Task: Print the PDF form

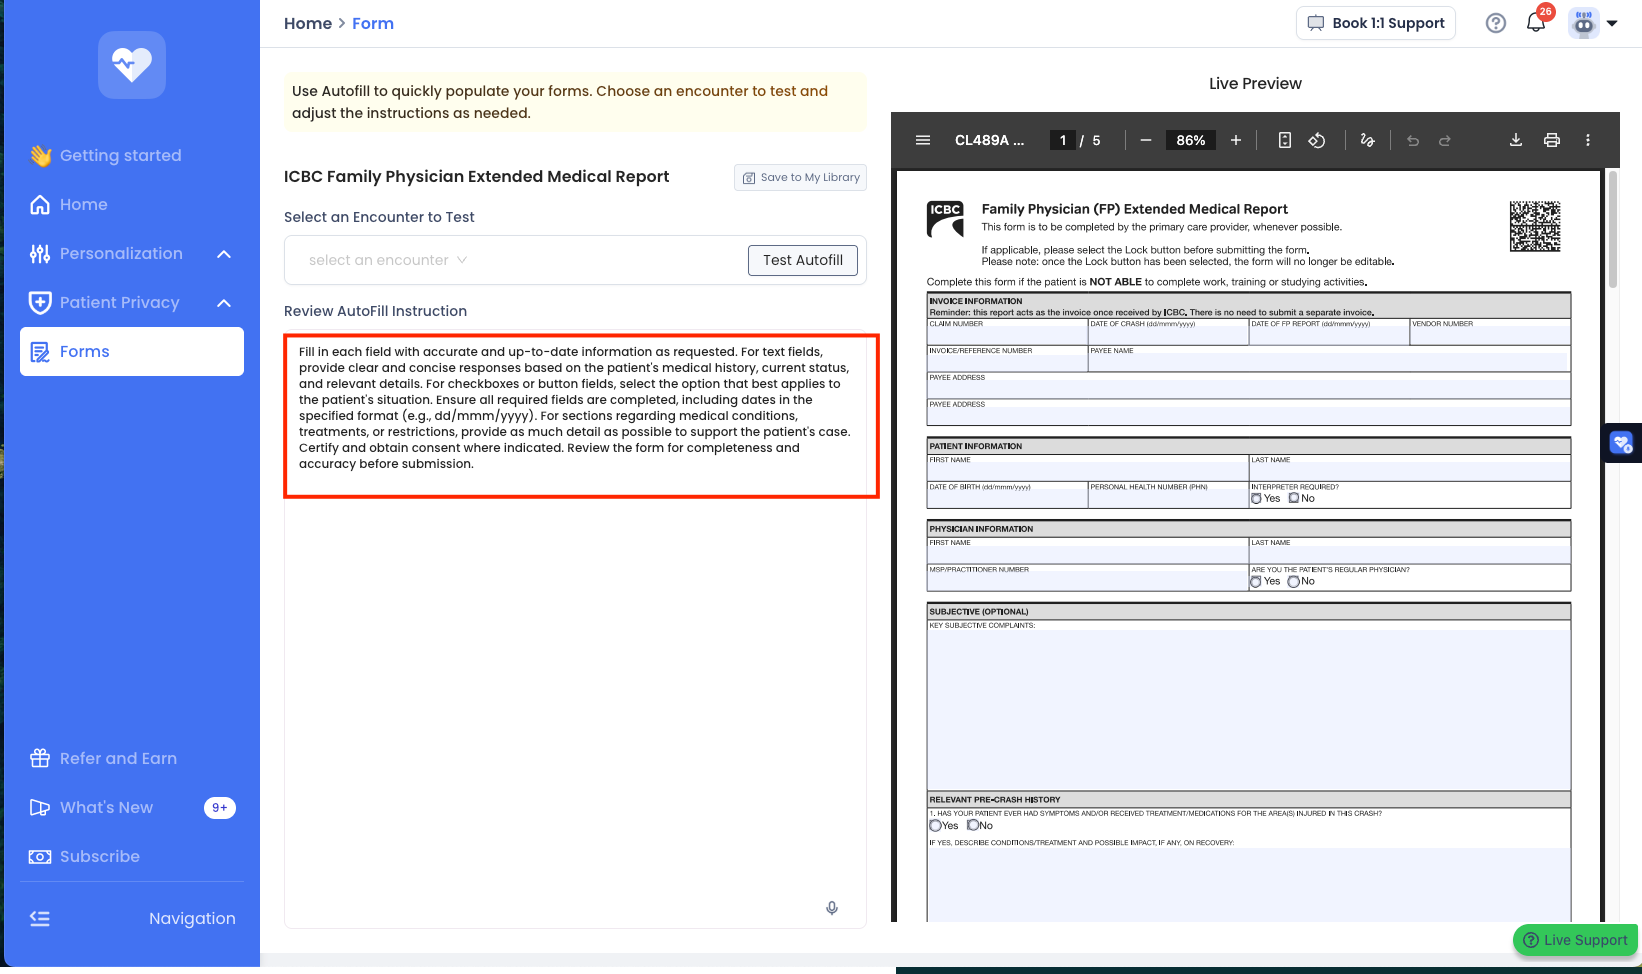Action: click(x=1552, y=140)
